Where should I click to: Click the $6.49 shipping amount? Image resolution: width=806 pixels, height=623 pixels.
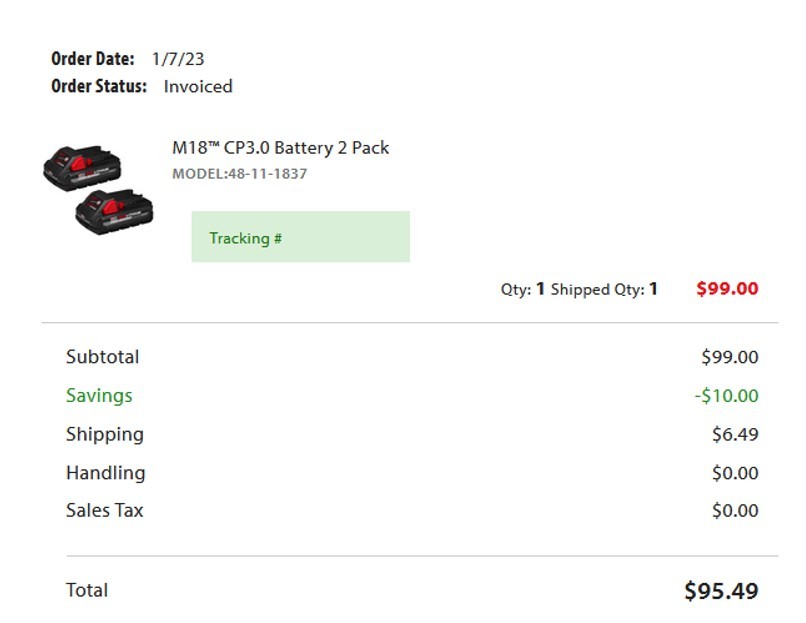point(735,435)
